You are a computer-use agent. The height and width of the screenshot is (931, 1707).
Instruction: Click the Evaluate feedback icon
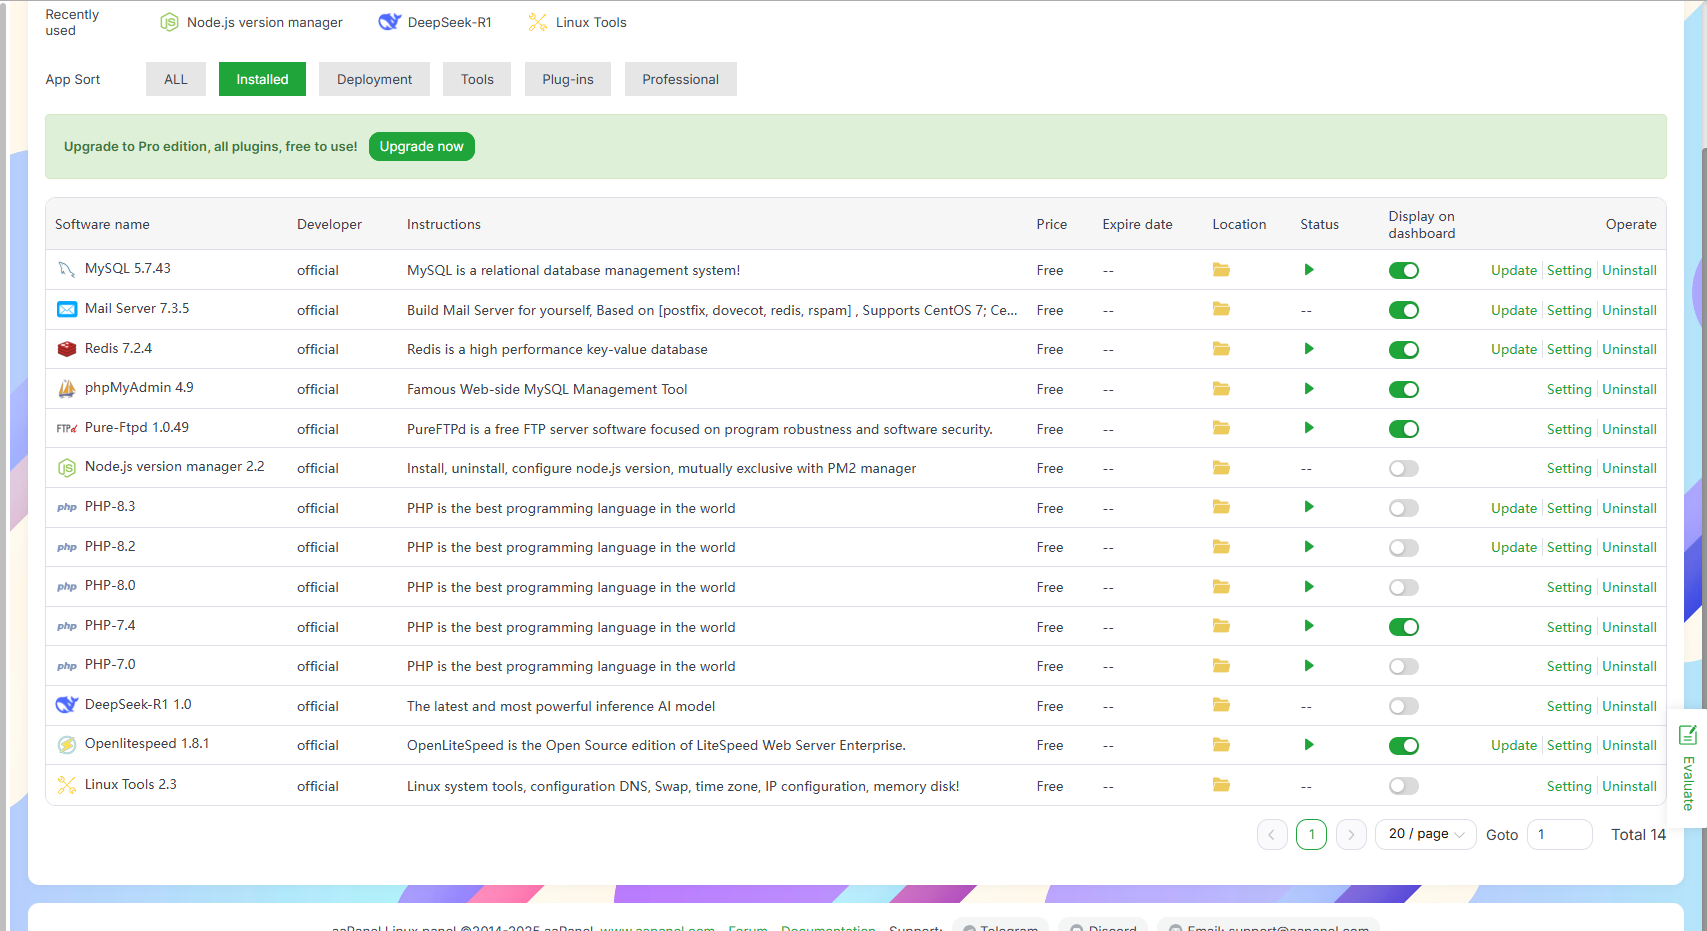pos(1688,736)
